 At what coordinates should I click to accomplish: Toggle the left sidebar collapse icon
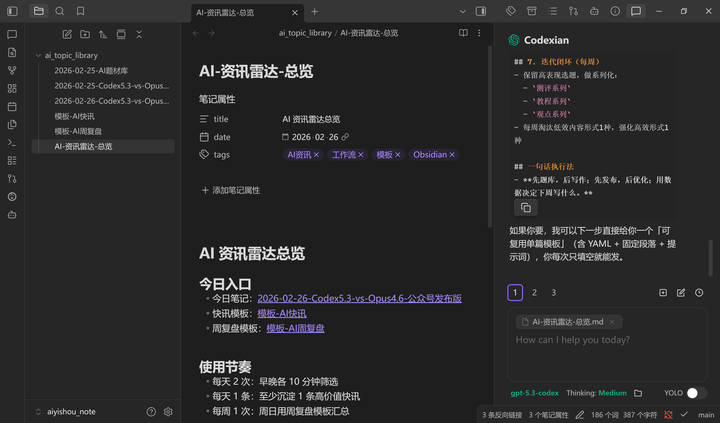[12, 11]
